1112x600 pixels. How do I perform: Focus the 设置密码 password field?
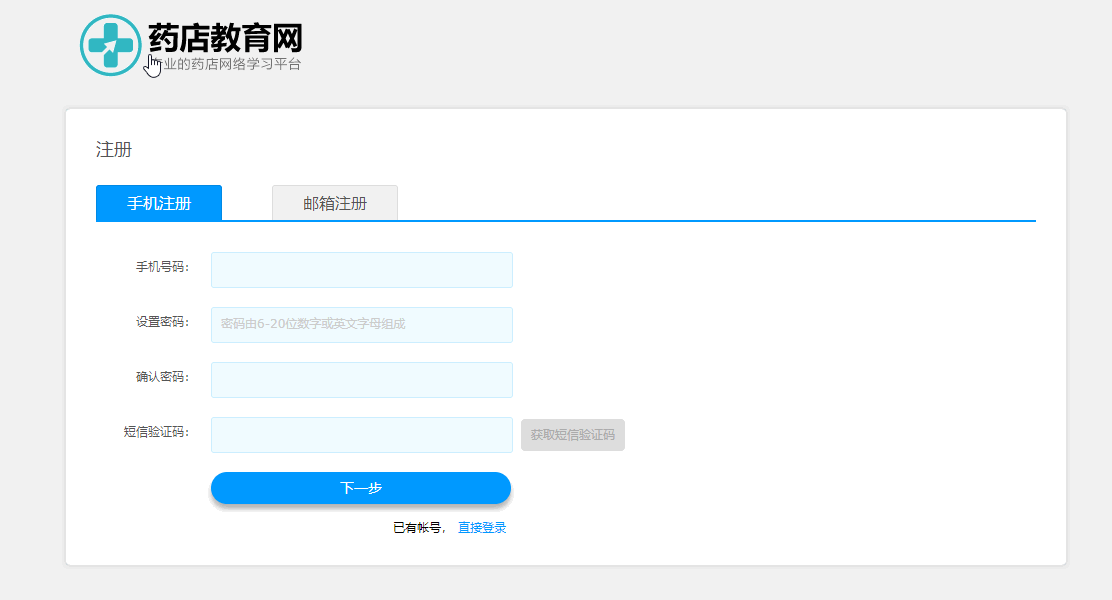[x=362, y=325]
